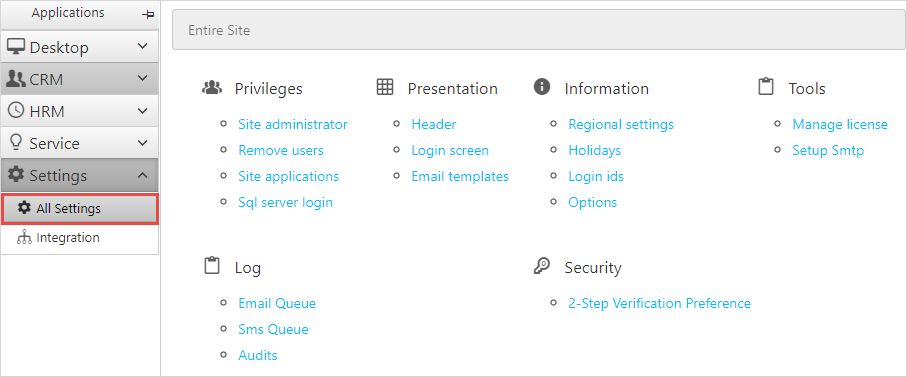Open 2-Step Verification Preference link
This screenshot has height=377, width=907.
click(659, 304)
